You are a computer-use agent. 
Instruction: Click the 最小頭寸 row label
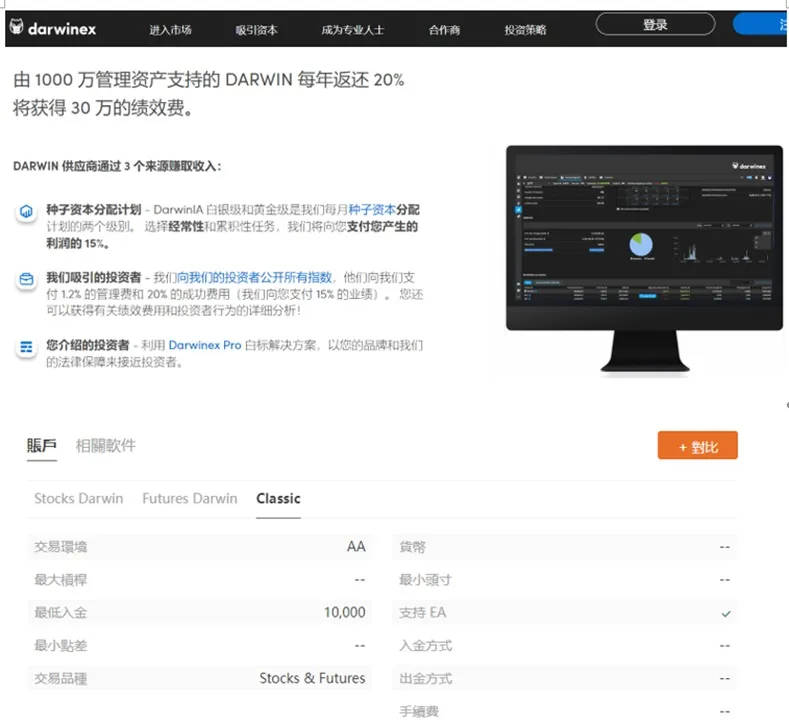pyautogui.click(x=425, y=580)
